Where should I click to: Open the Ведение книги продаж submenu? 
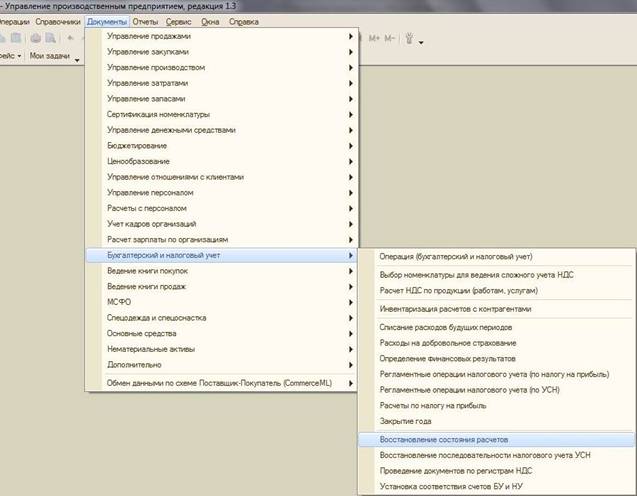(222, 286)
